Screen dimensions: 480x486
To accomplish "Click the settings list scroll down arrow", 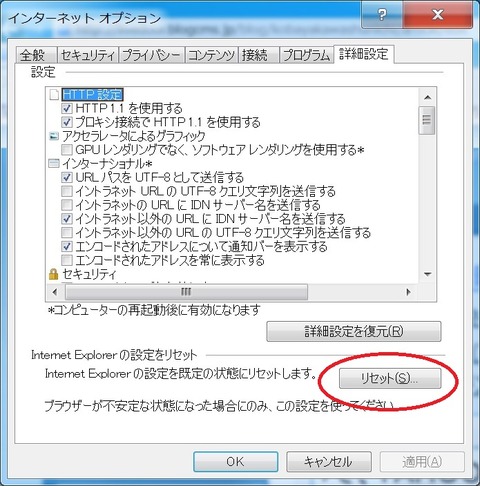I will point(427,274).
